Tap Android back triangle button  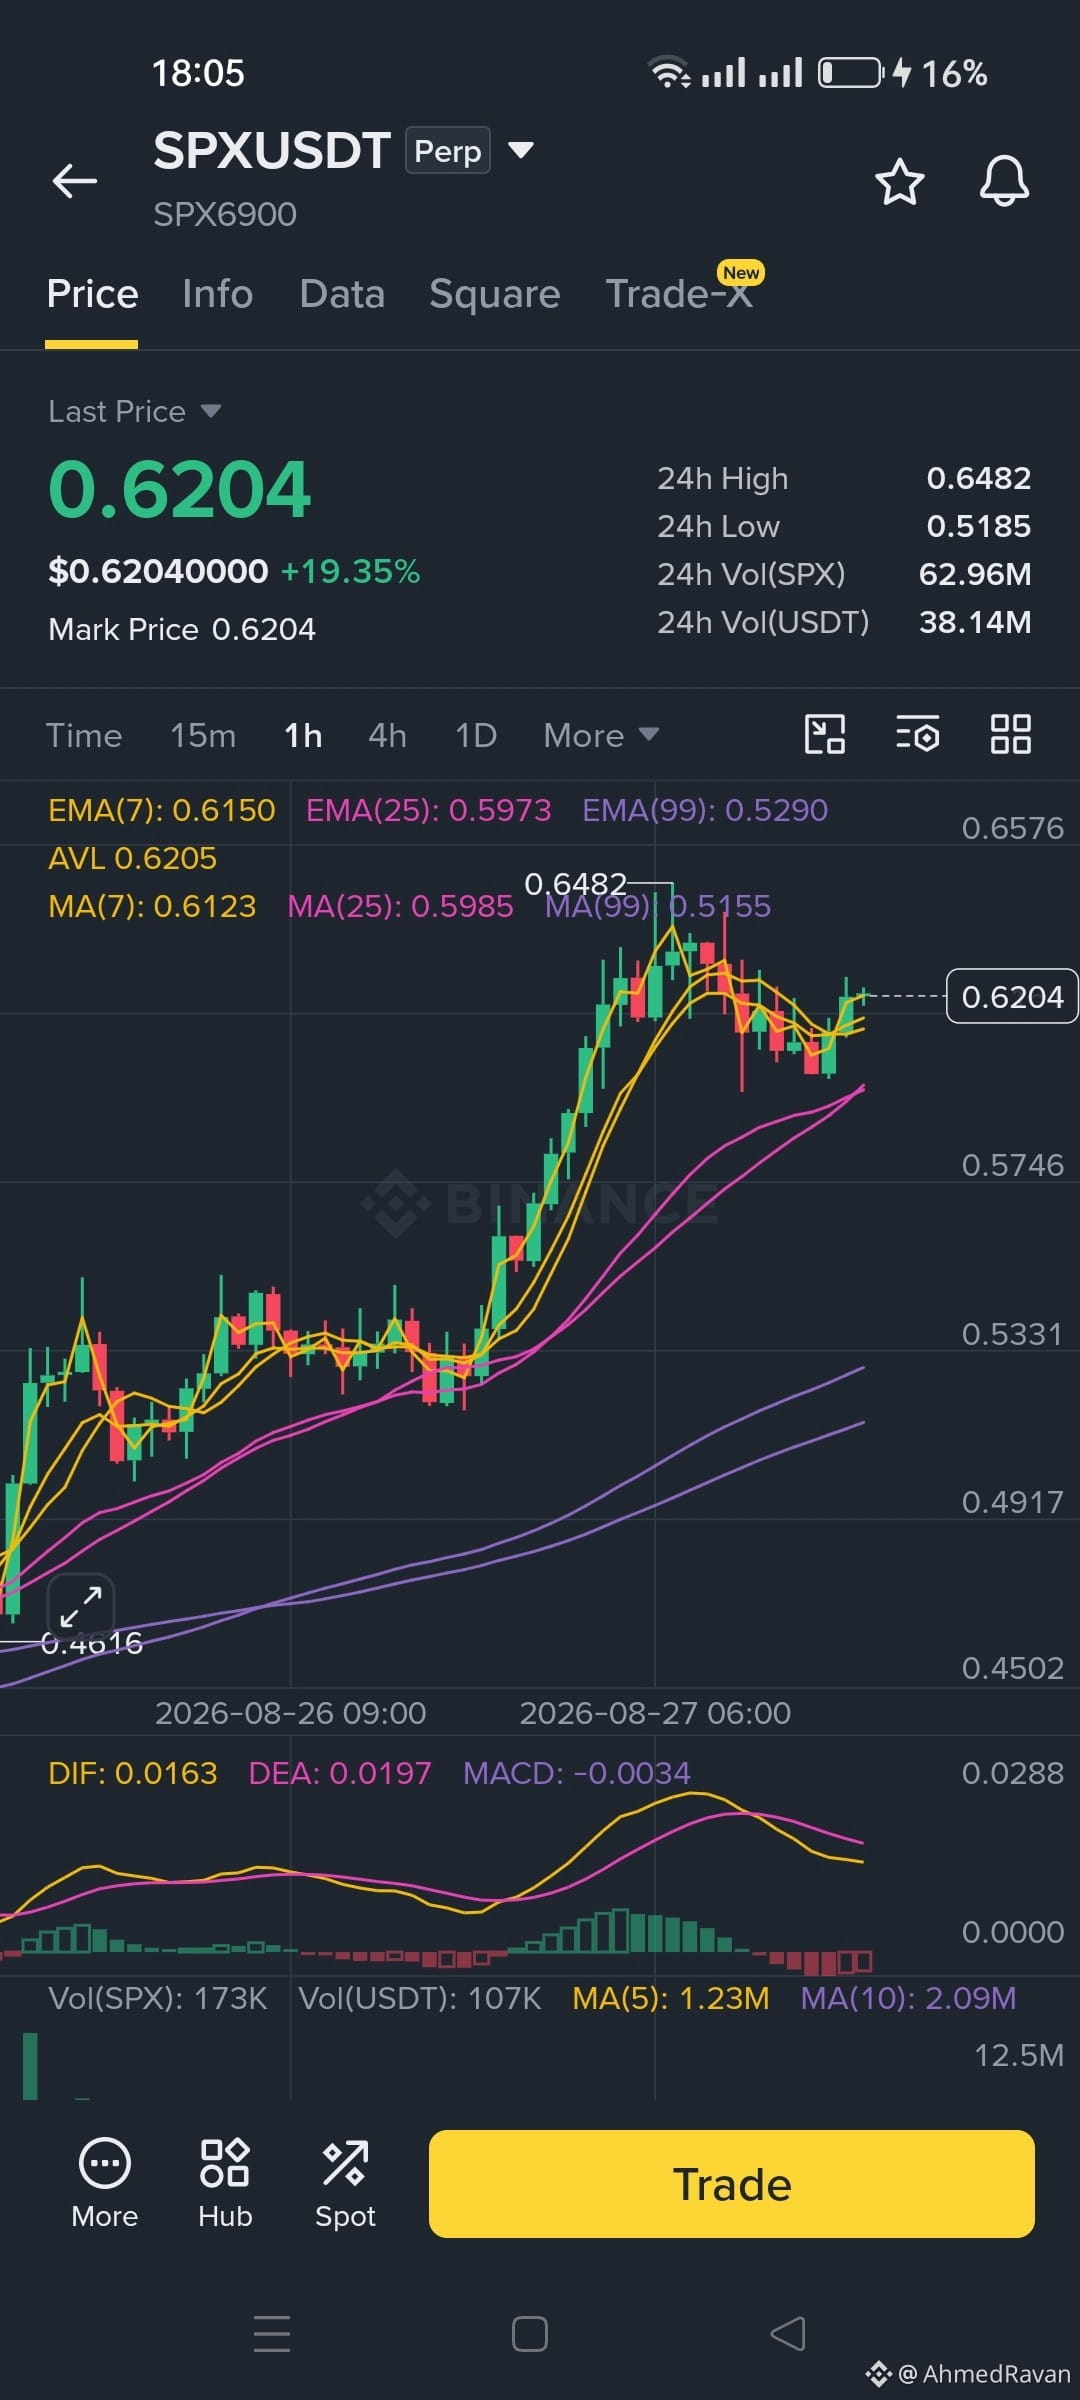[788, 2334]
